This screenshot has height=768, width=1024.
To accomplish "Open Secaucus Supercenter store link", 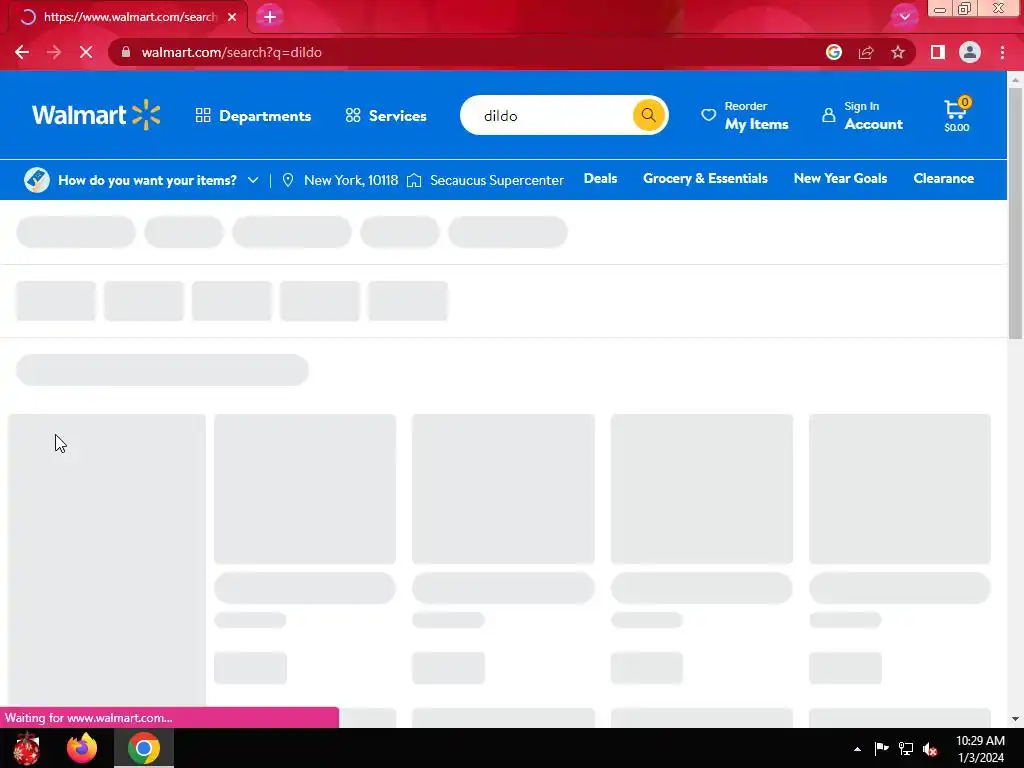I will pos(496,180).
